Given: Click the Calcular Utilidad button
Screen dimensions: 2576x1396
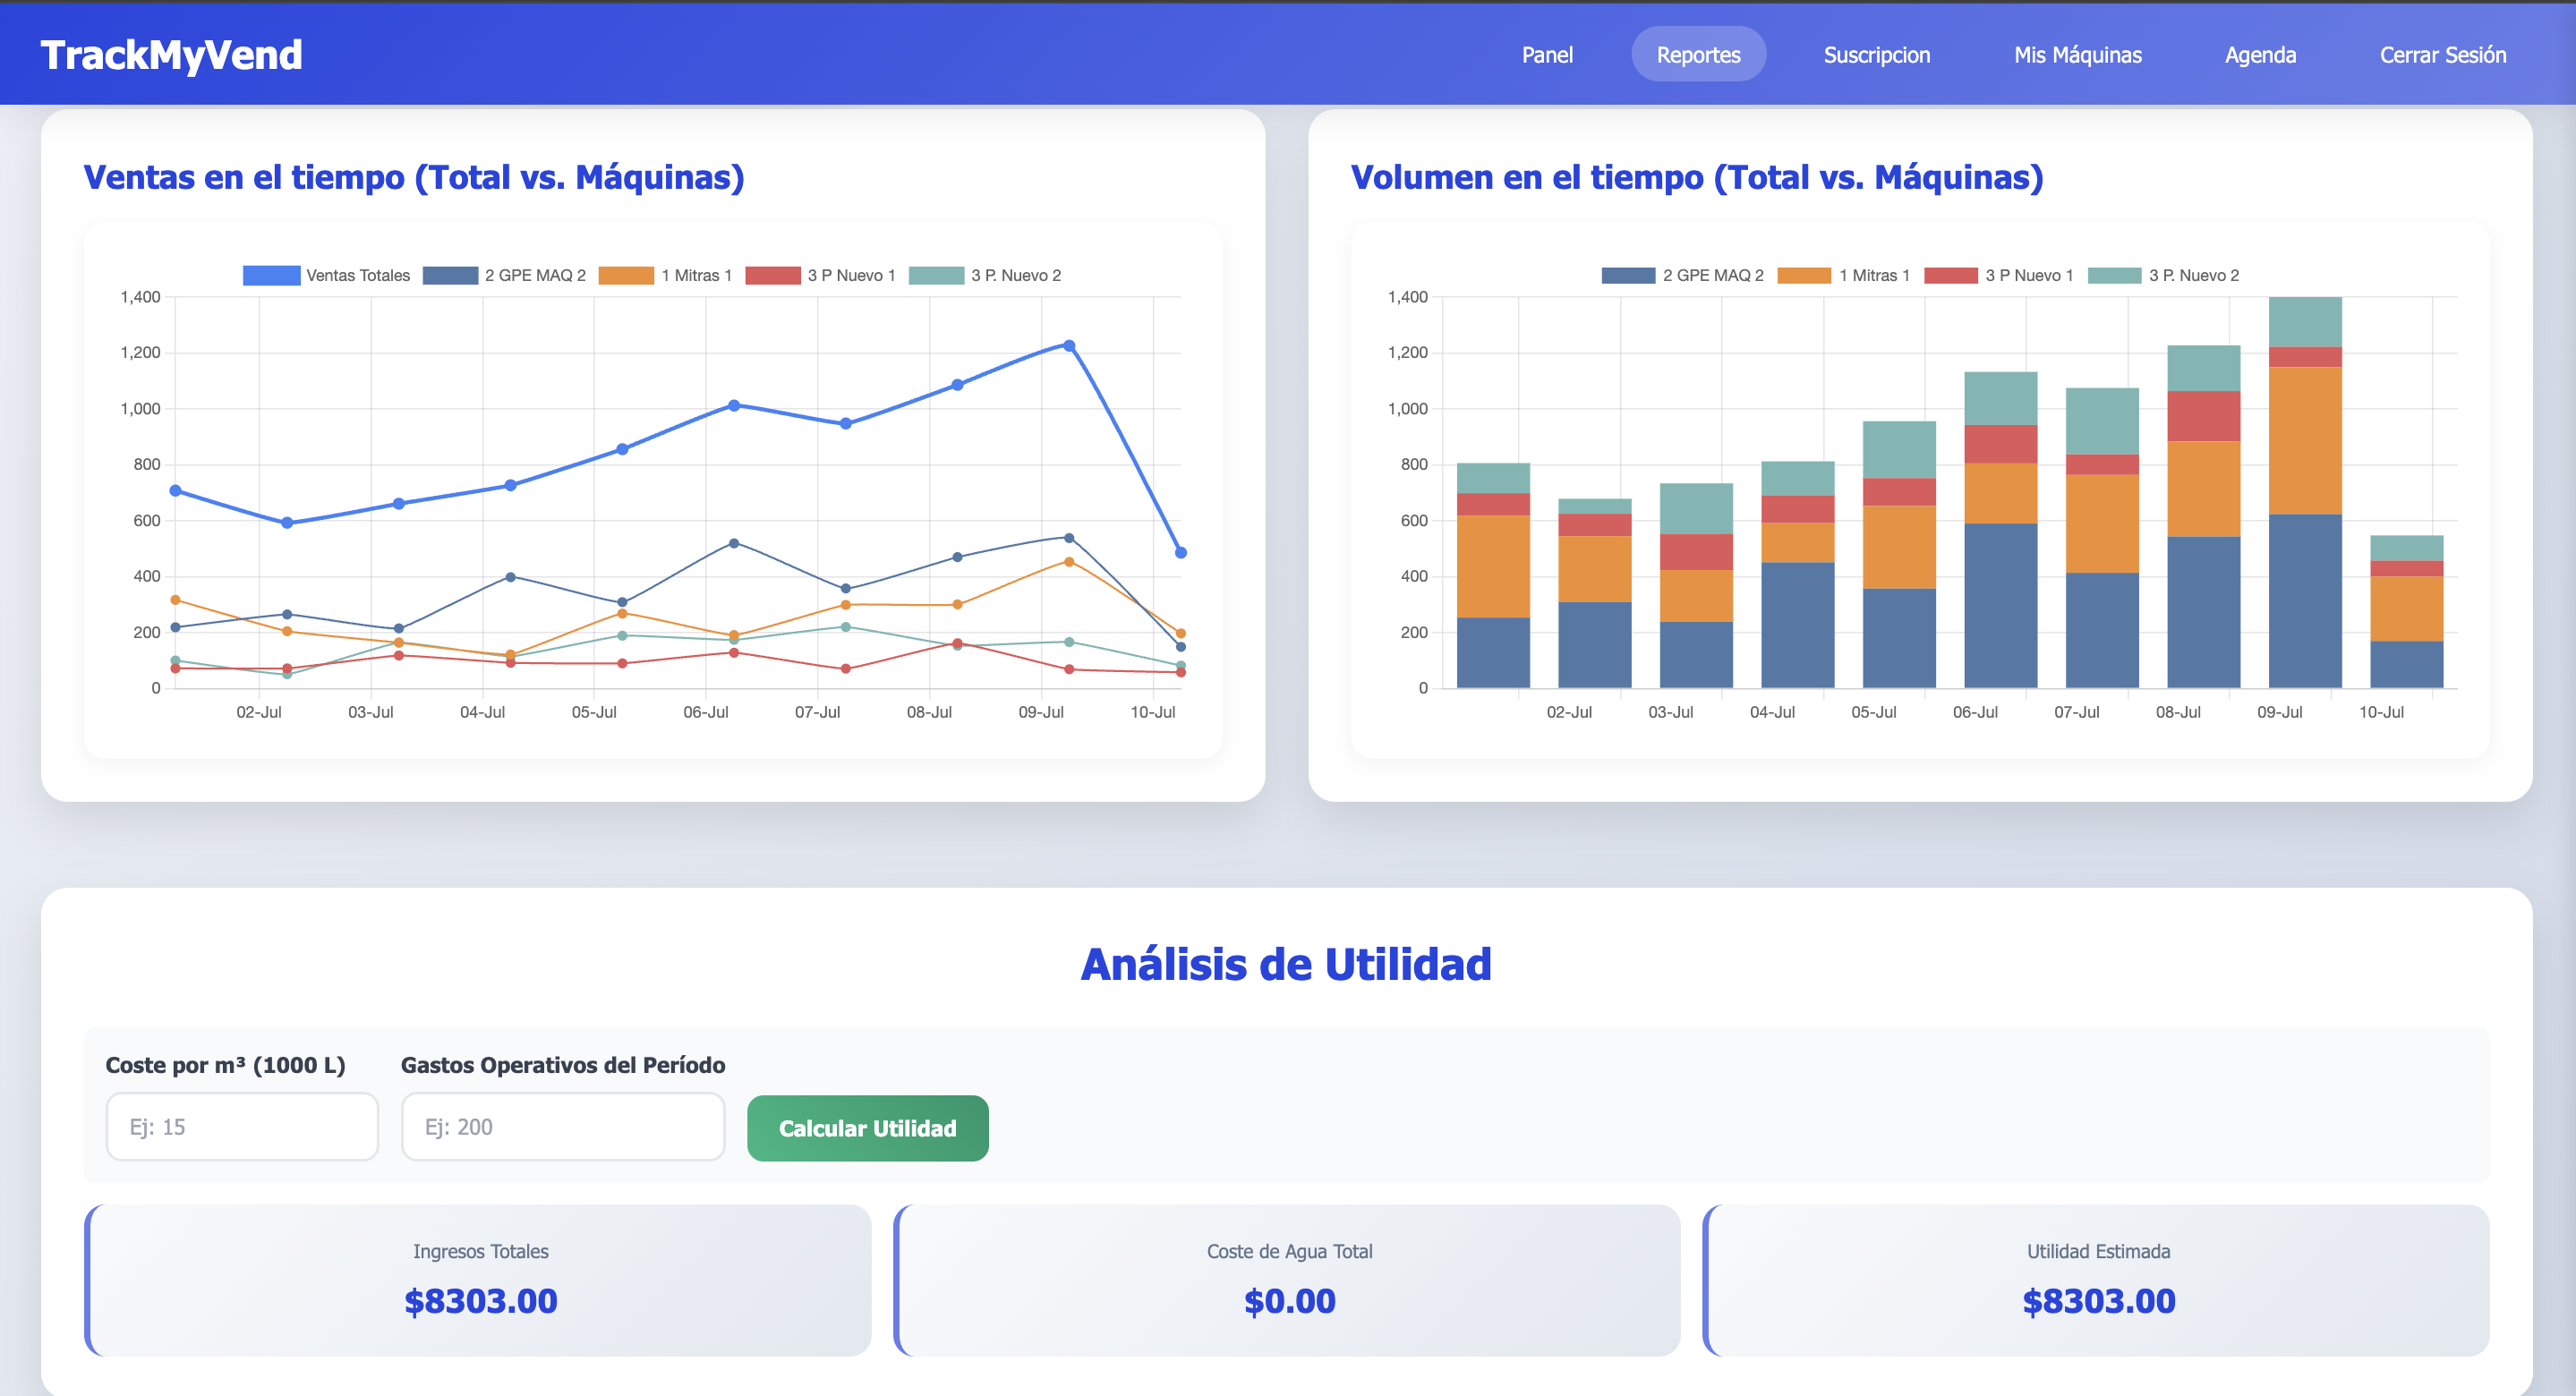Looking at the screenshot, I should (867, 1128).
